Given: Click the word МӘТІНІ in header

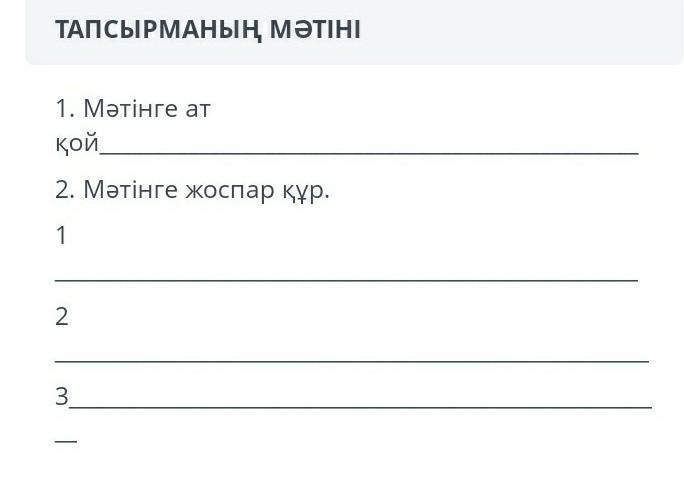Looking at the screenshot, I should [x=315, y=30].
